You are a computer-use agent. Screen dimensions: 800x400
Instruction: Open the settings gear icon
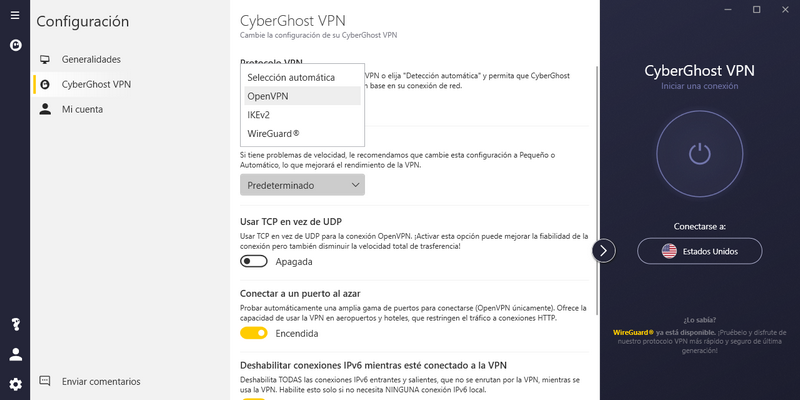pos(15,384)
